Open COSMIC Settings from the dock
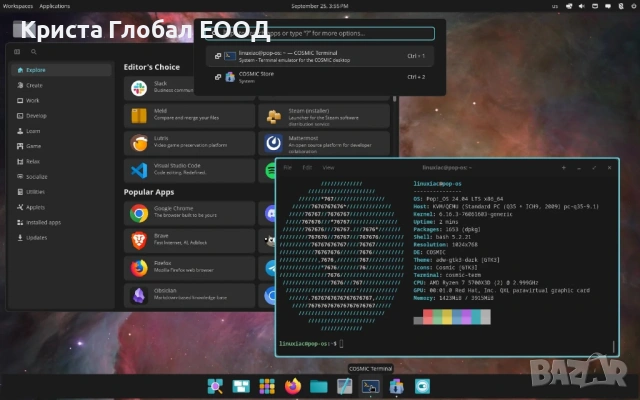The height and width of the screenshot is (400, 640). [x=422, y=386]
